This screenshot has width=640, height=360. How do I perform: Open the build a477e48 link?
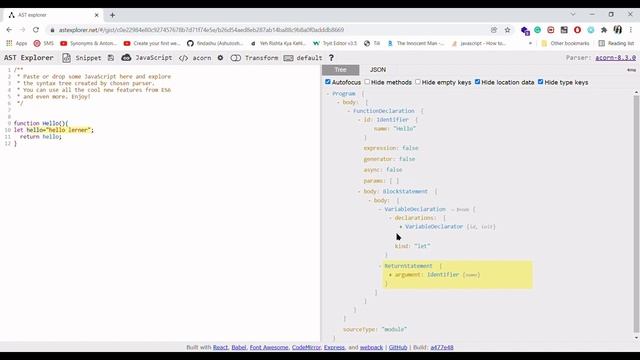[442, 347]
